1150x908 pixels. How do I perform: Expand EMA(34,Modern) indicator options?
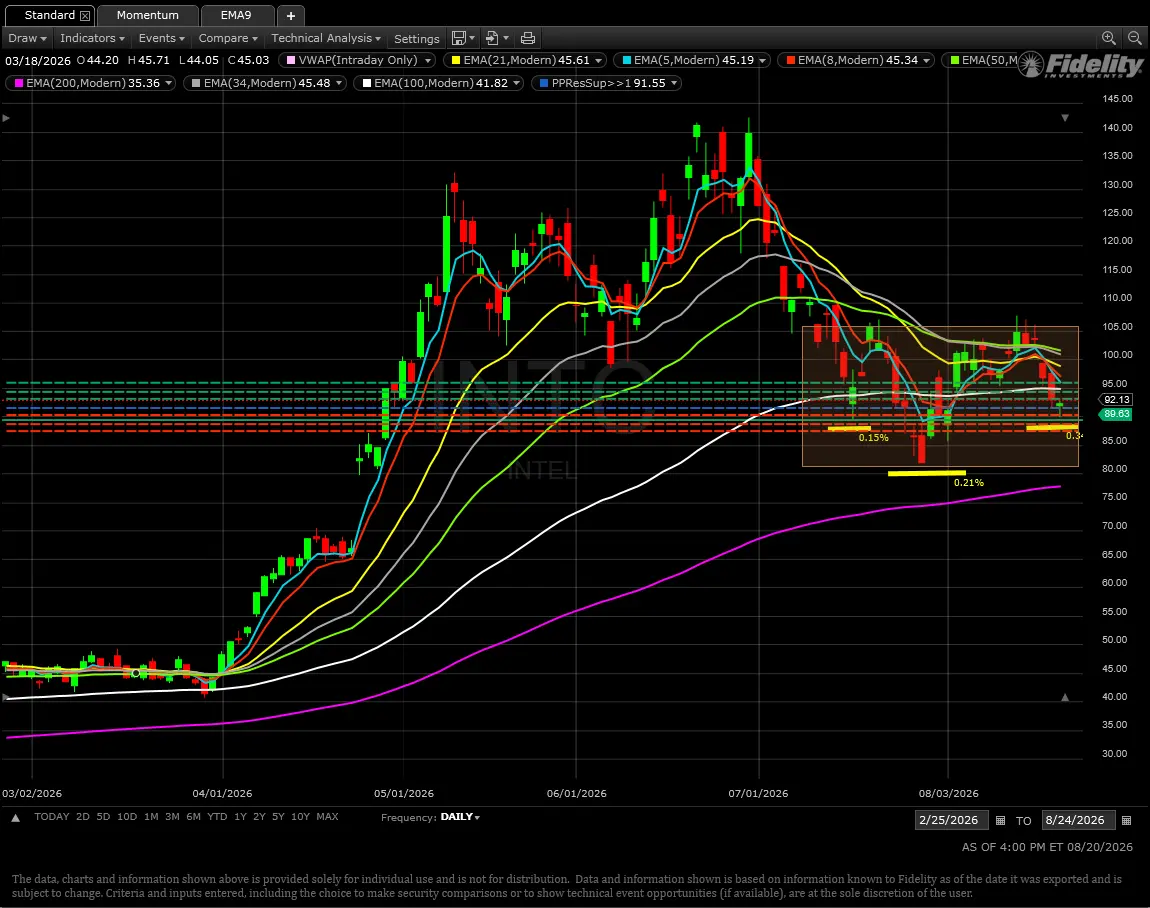tap(339, 83)
